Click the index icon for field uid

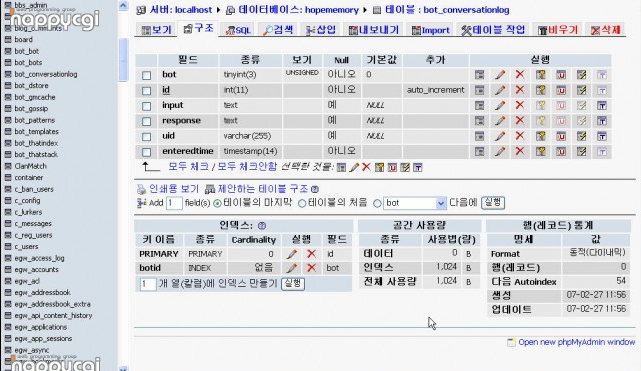(x=581, y=136)
